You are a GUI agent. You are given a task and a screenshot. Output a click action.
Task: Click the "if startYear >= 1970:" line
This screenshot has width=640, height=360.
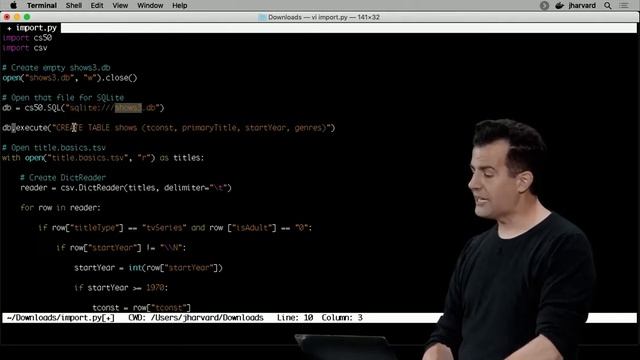pos(121,288)
